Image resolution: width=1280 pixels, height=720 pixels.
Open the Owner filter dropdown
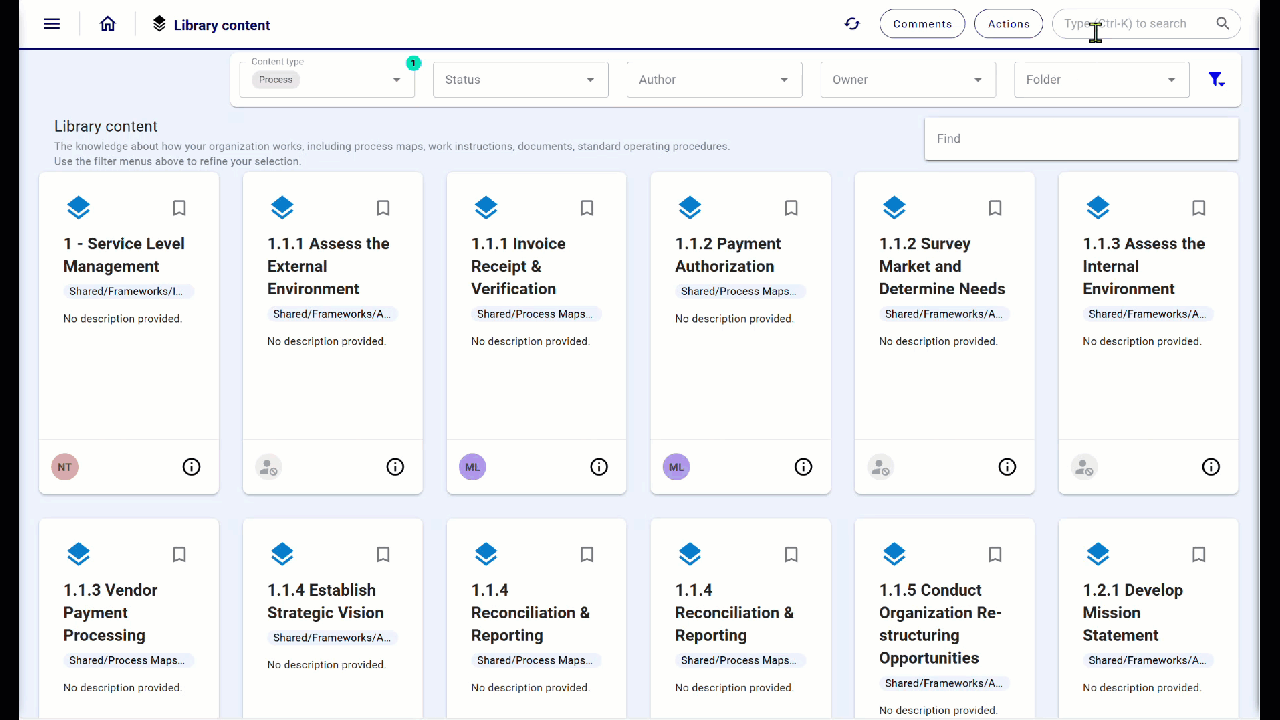pyautogui.click(x=907, y=80)
